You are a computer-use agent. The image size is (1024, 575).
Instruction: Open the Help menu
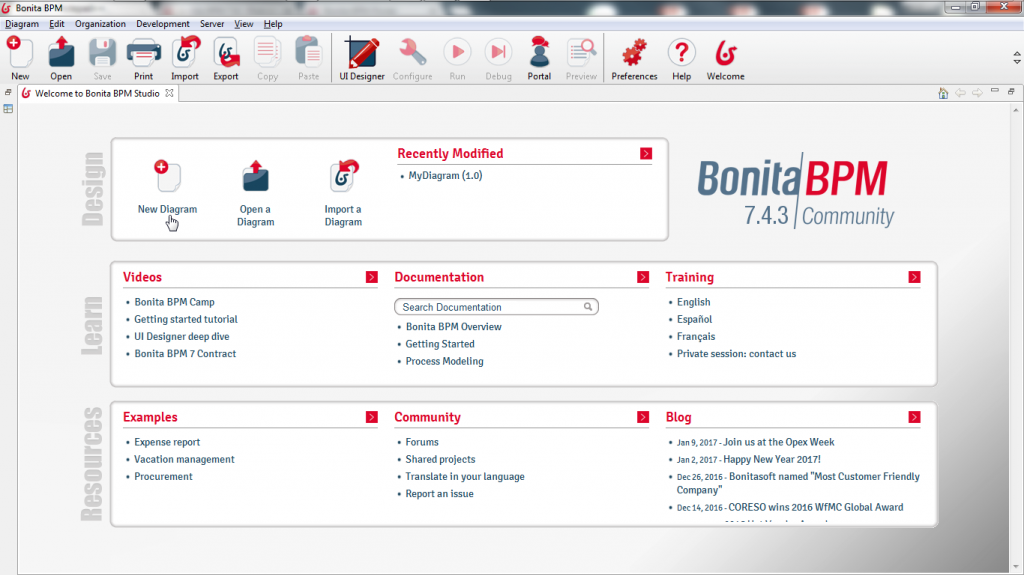tap(273, 24)
